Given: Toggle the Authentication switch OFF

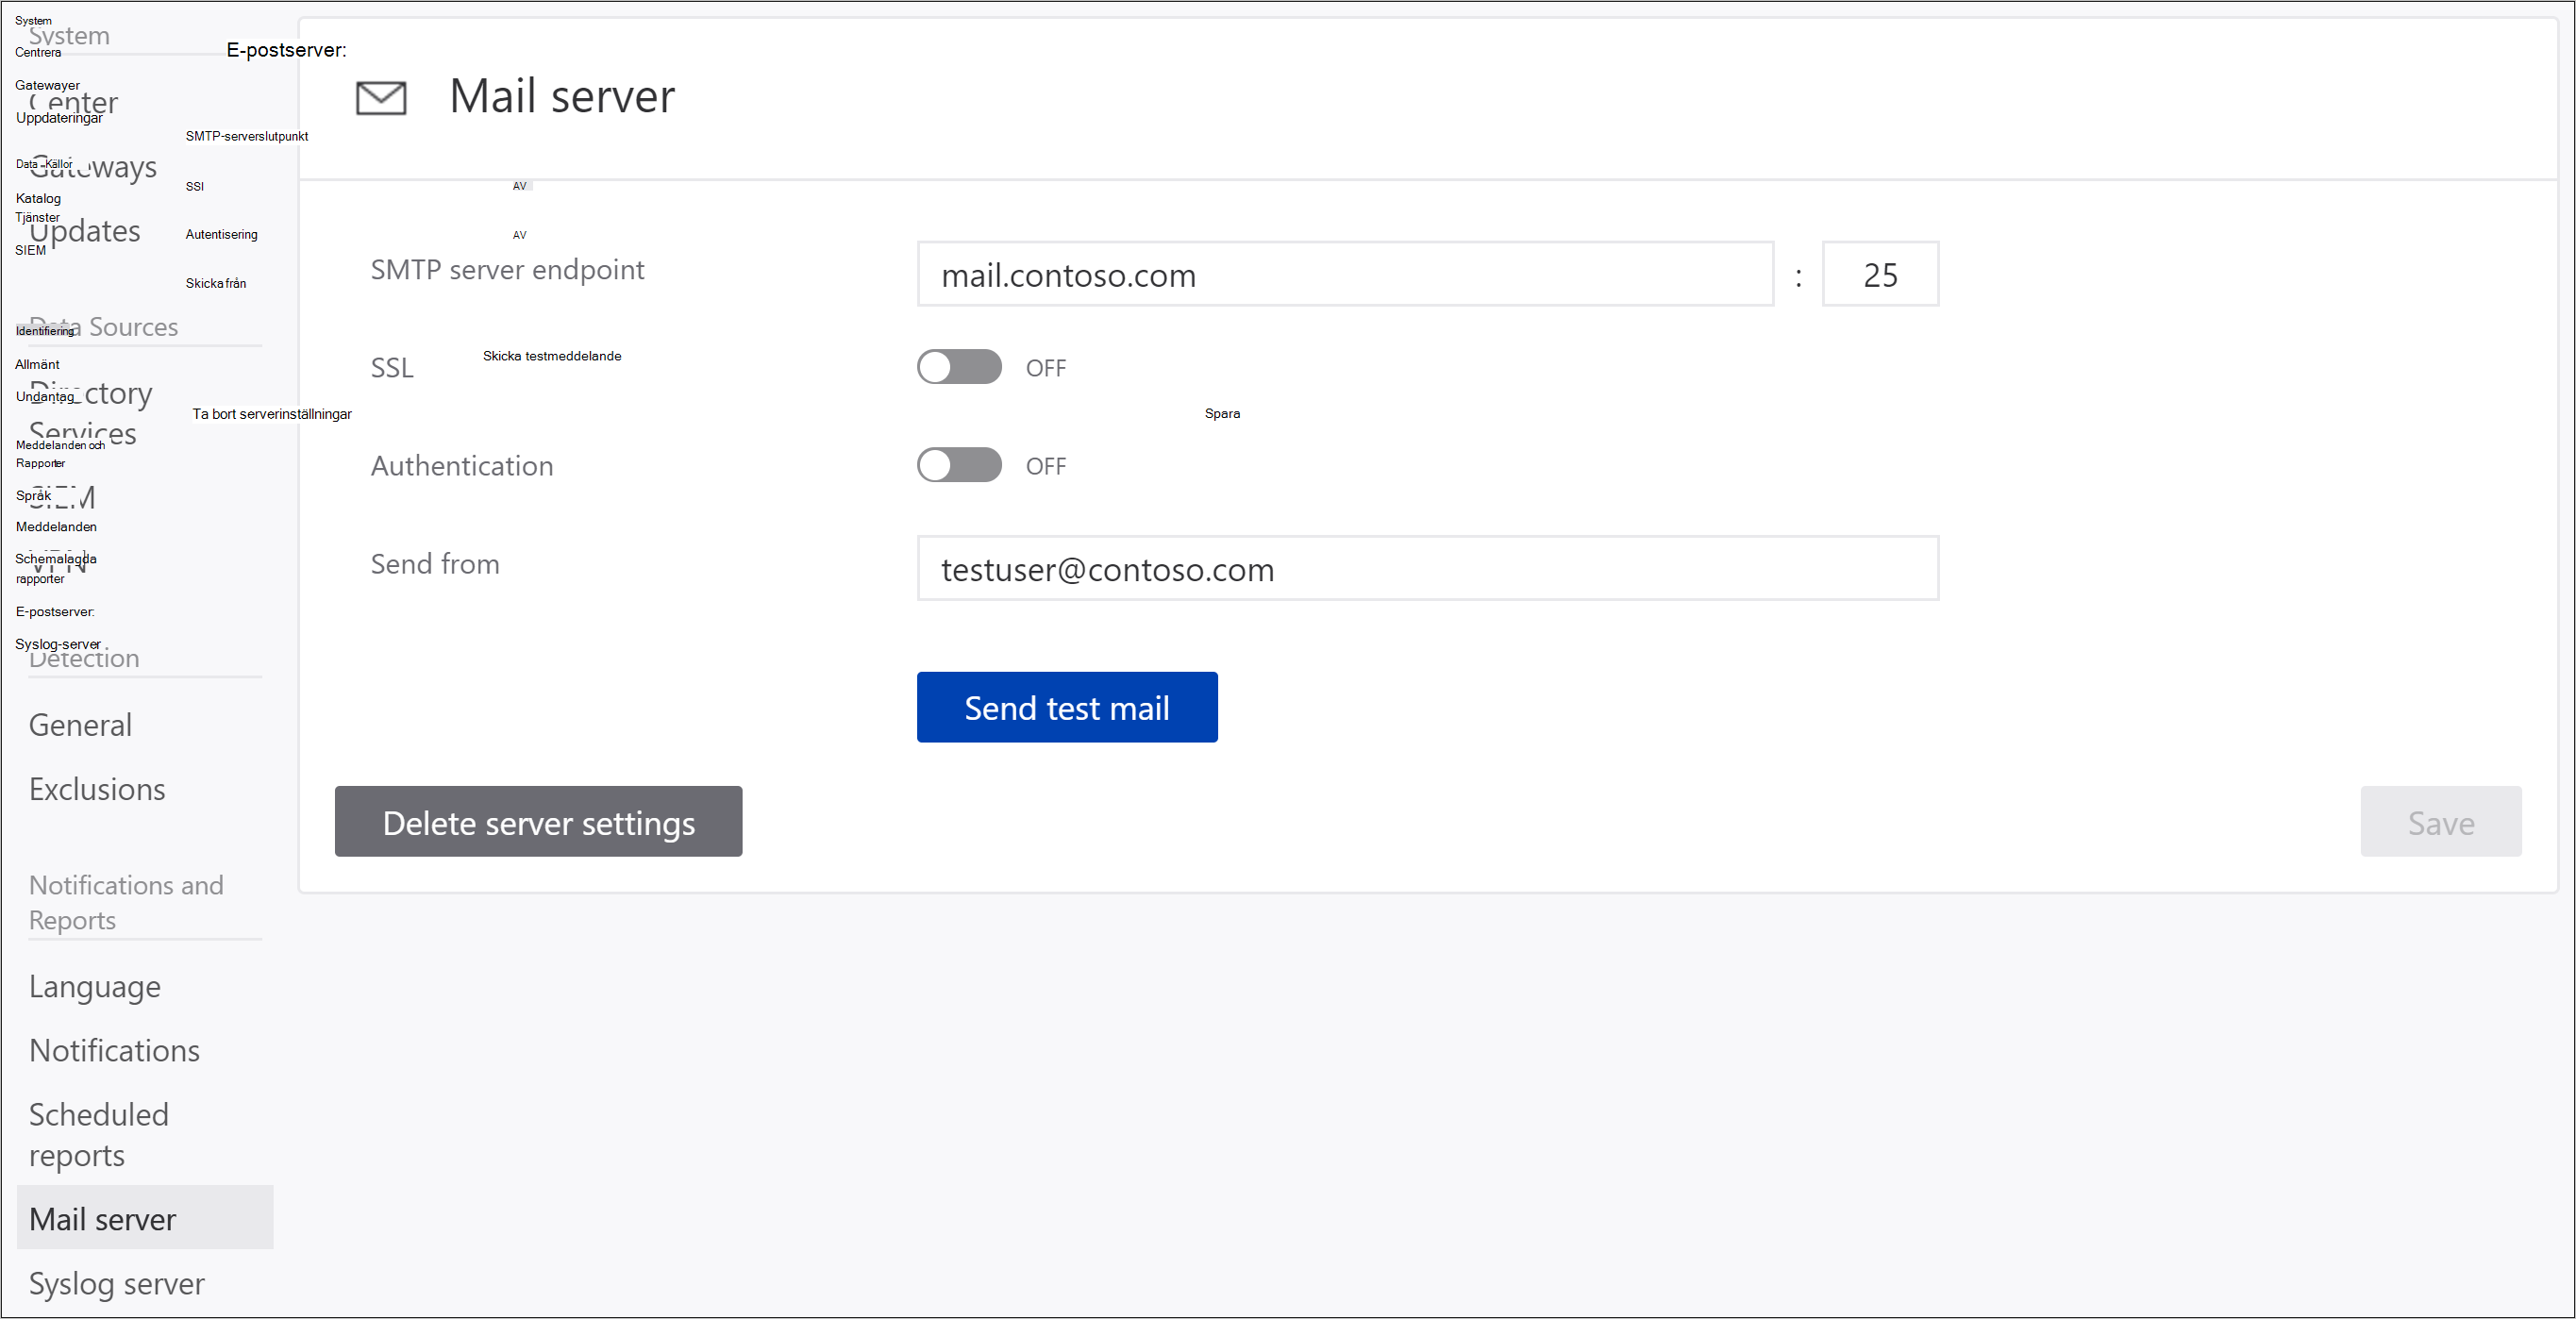Looking at the screenshot, I should pyautogui.click(x=958, y=464).
